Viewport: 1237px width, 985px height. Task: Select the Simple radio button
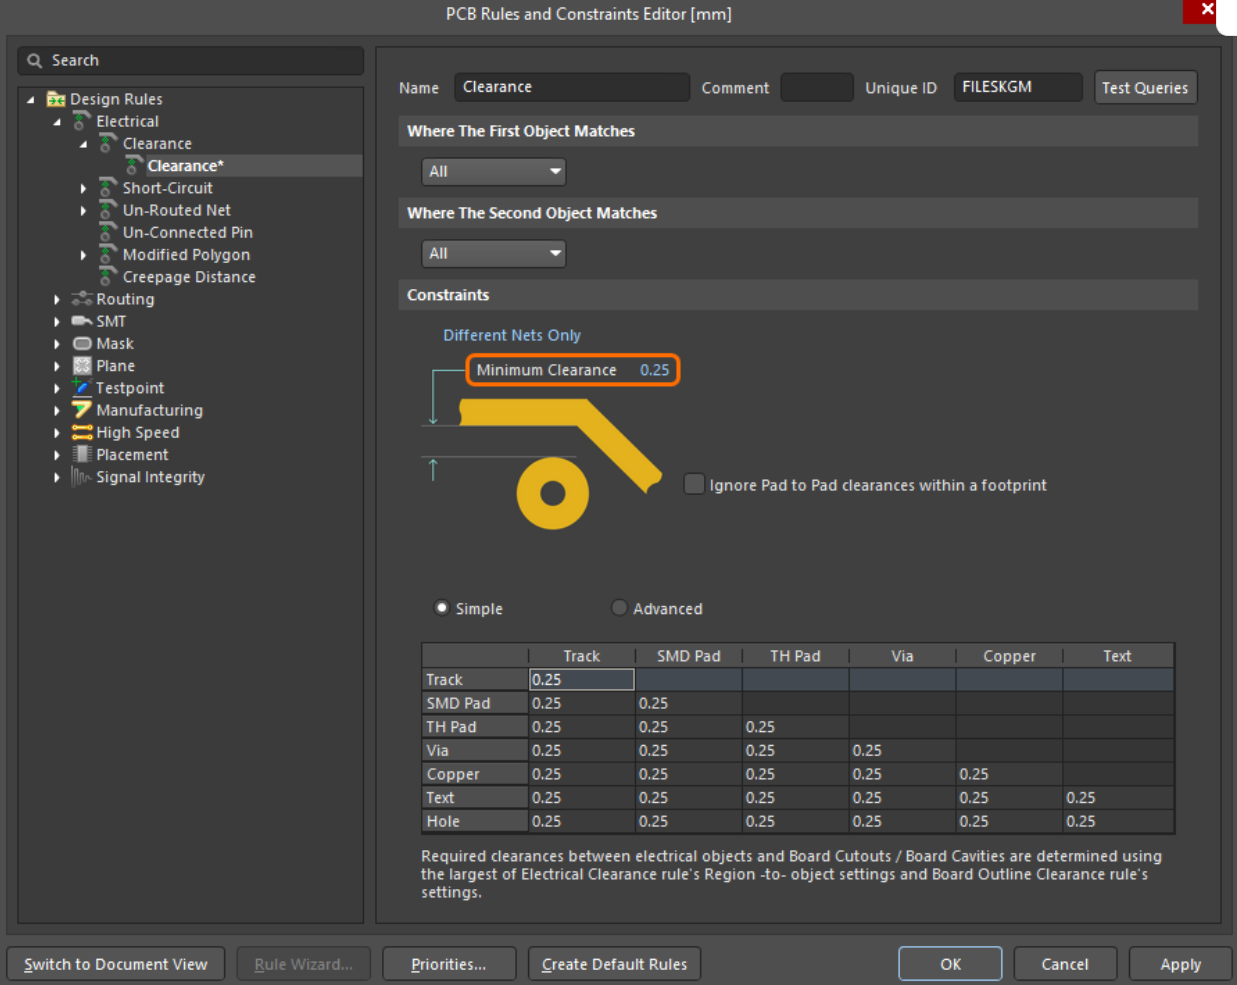click(442, 608)
